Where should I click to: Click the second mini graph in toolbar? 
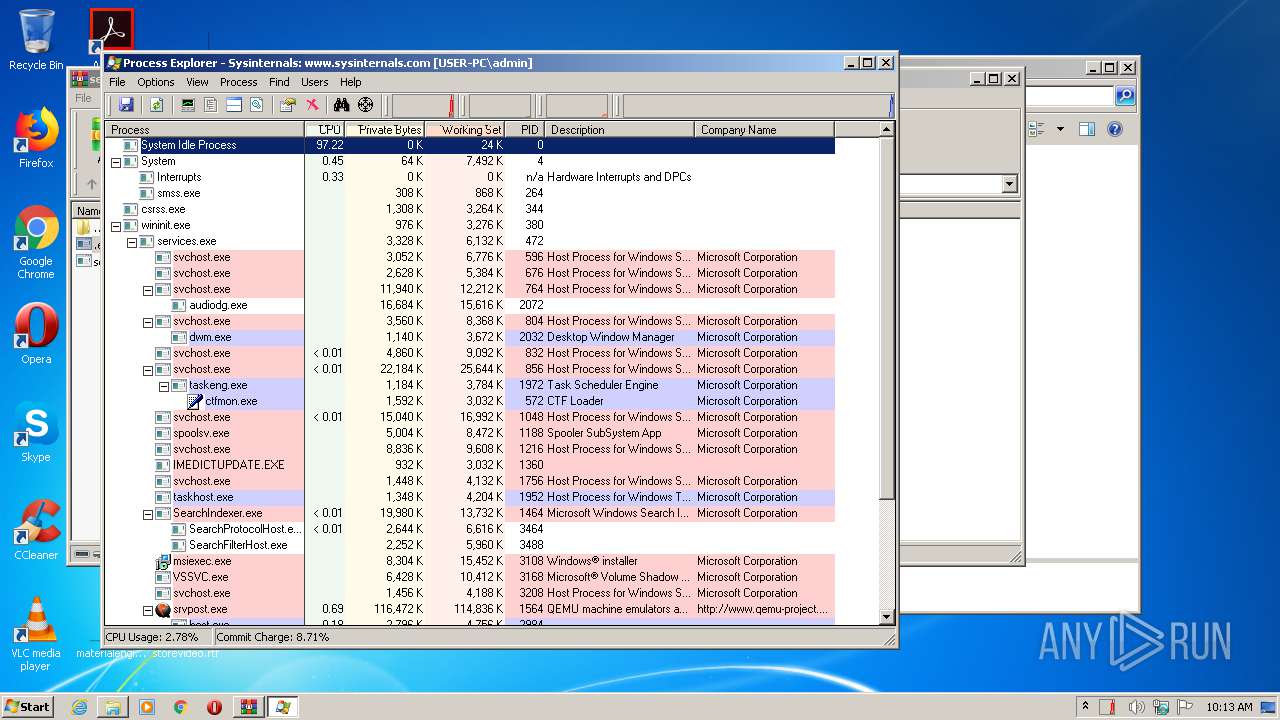pyautogui.click(x=500, y=105)
